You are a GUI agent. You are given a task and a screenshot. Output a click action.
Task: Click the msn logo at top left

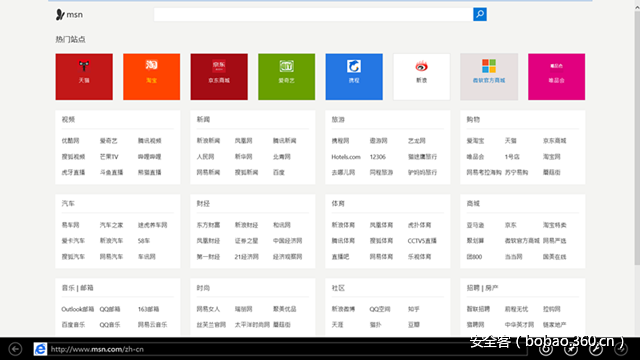(69, 15)
